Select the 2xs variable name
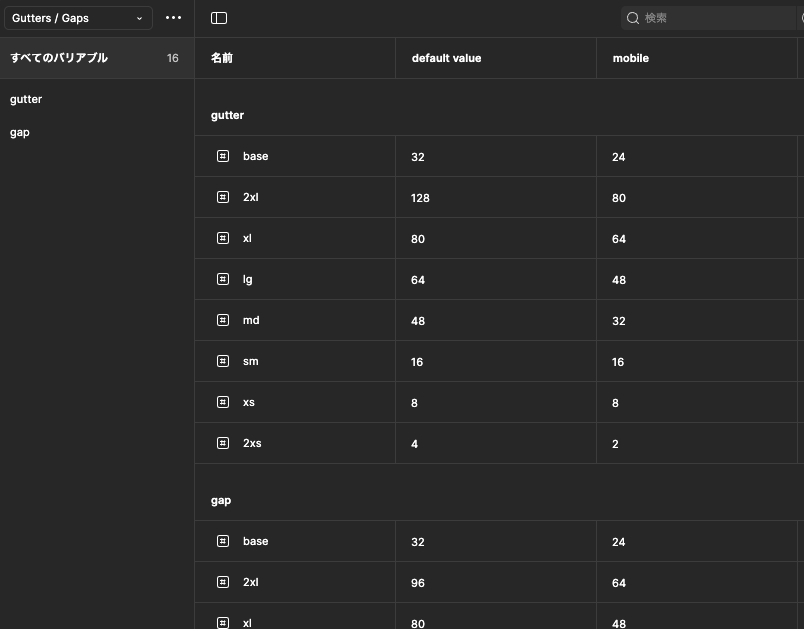Image resolution: width=804 pixels, height=629 pixels. pos(252,443)
